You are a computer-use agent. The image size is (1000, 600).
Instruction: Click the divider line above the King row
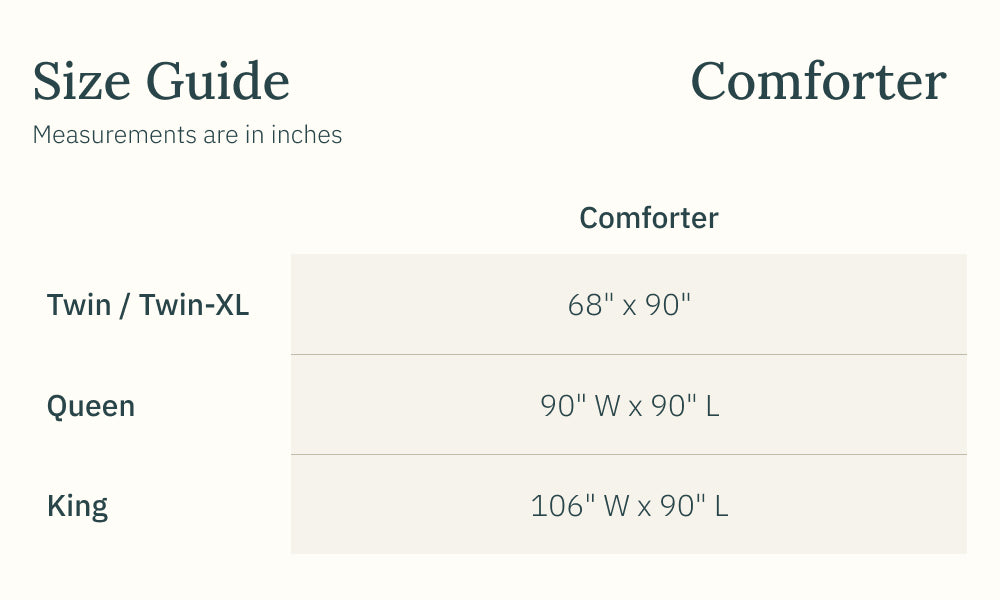click(629, 455)
